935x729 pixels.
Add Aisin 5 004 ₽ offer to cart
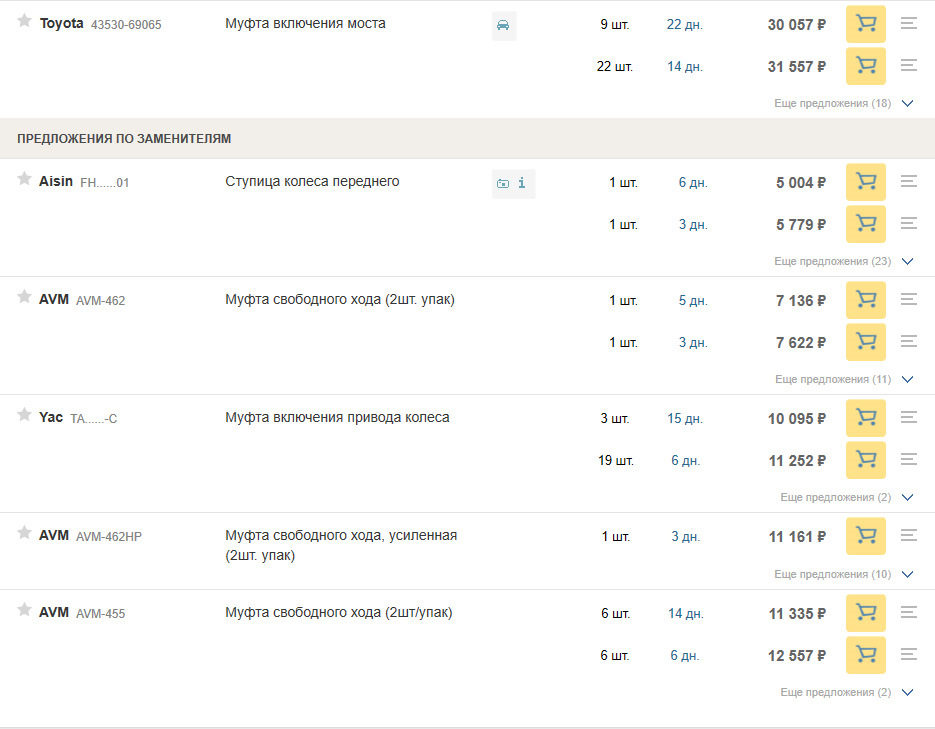click(865, 182)
